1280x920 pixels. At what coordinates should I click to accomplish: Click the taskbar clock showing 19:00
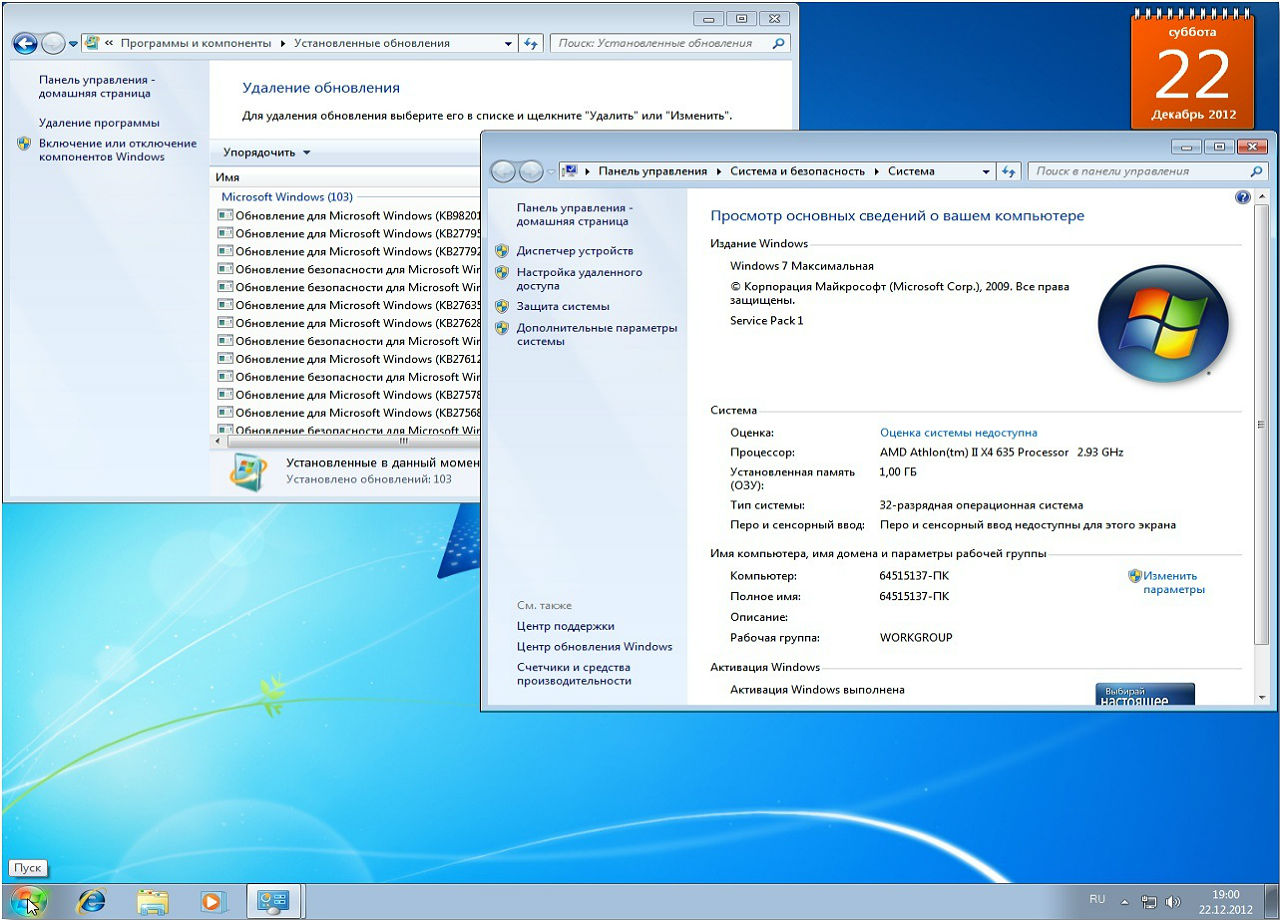coord(1225,902)
